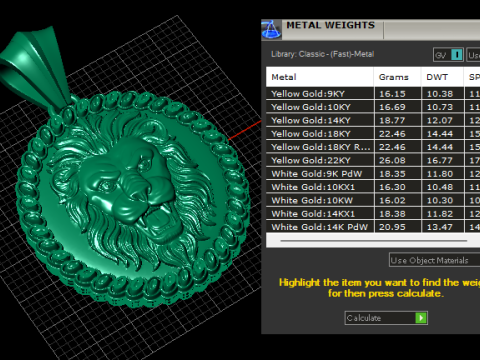480x360 pixels.
Task: Click the 11.82 DWT cell
Action: [x=442, y=214]
